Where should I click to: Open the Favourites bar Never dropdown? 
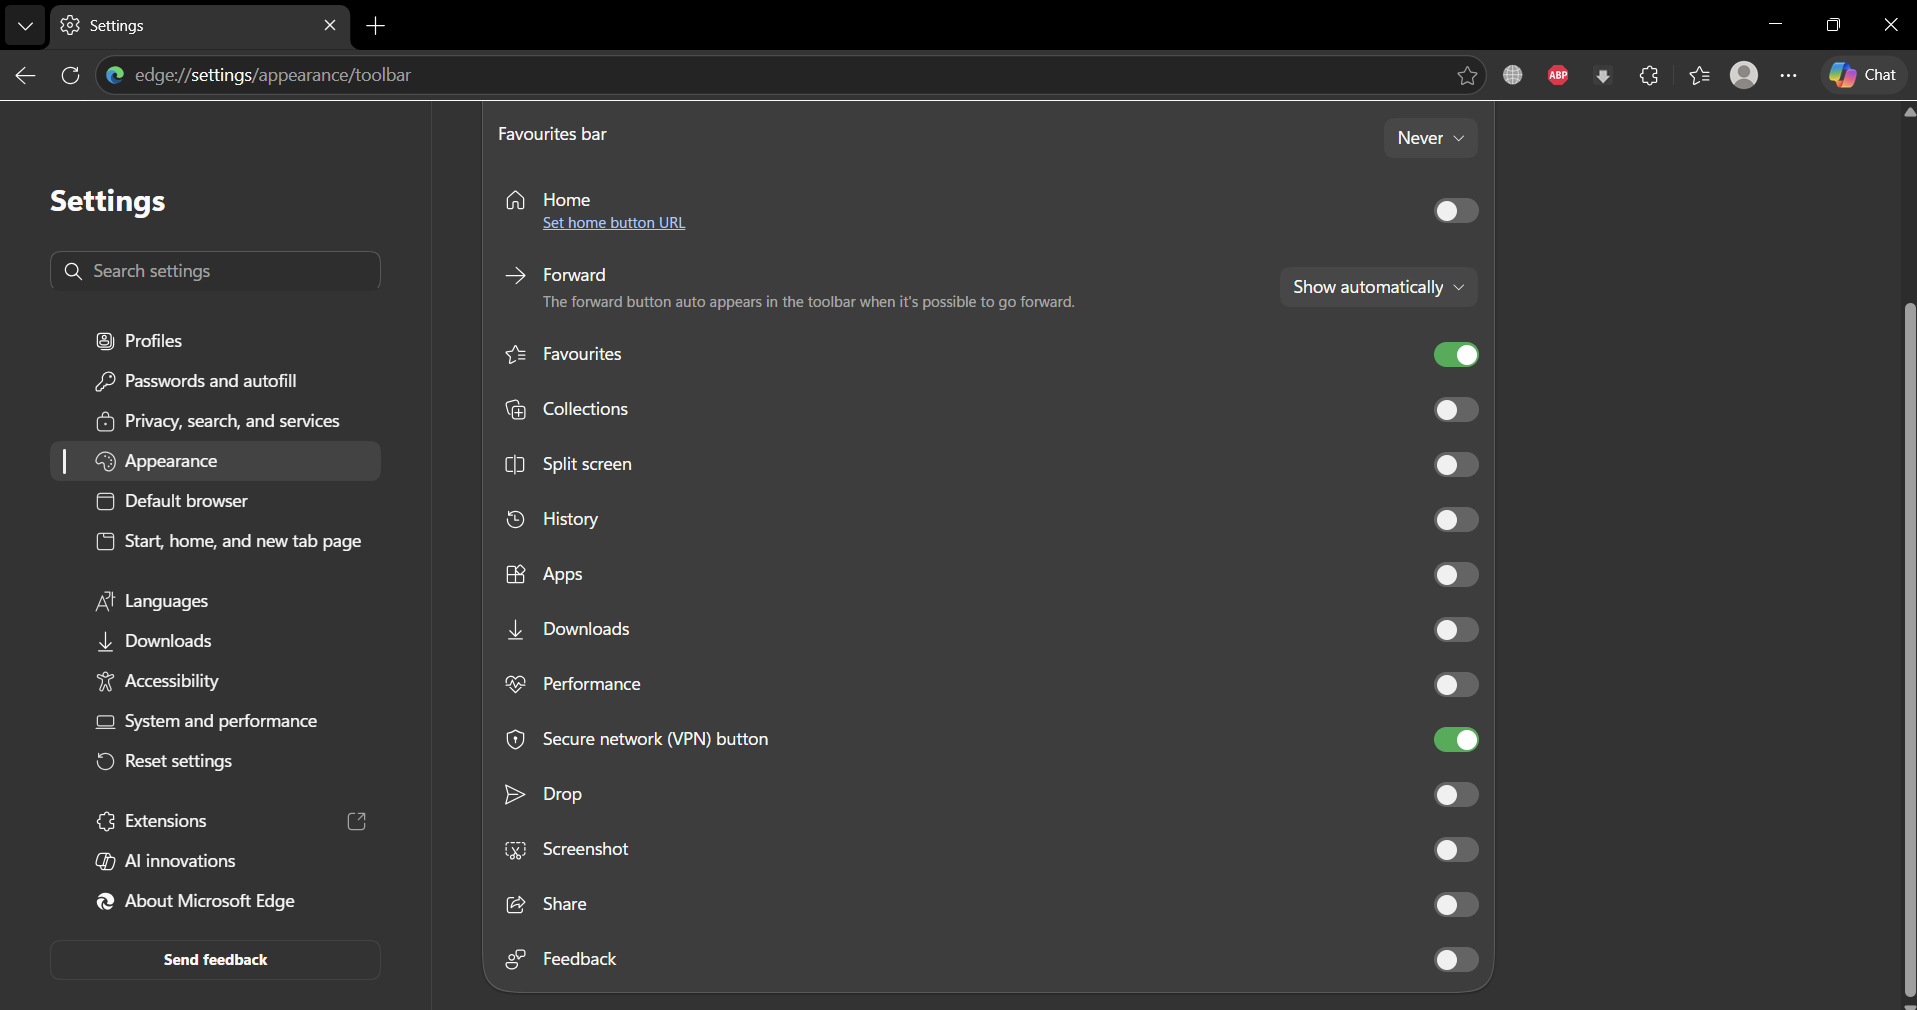[1430, 138]
